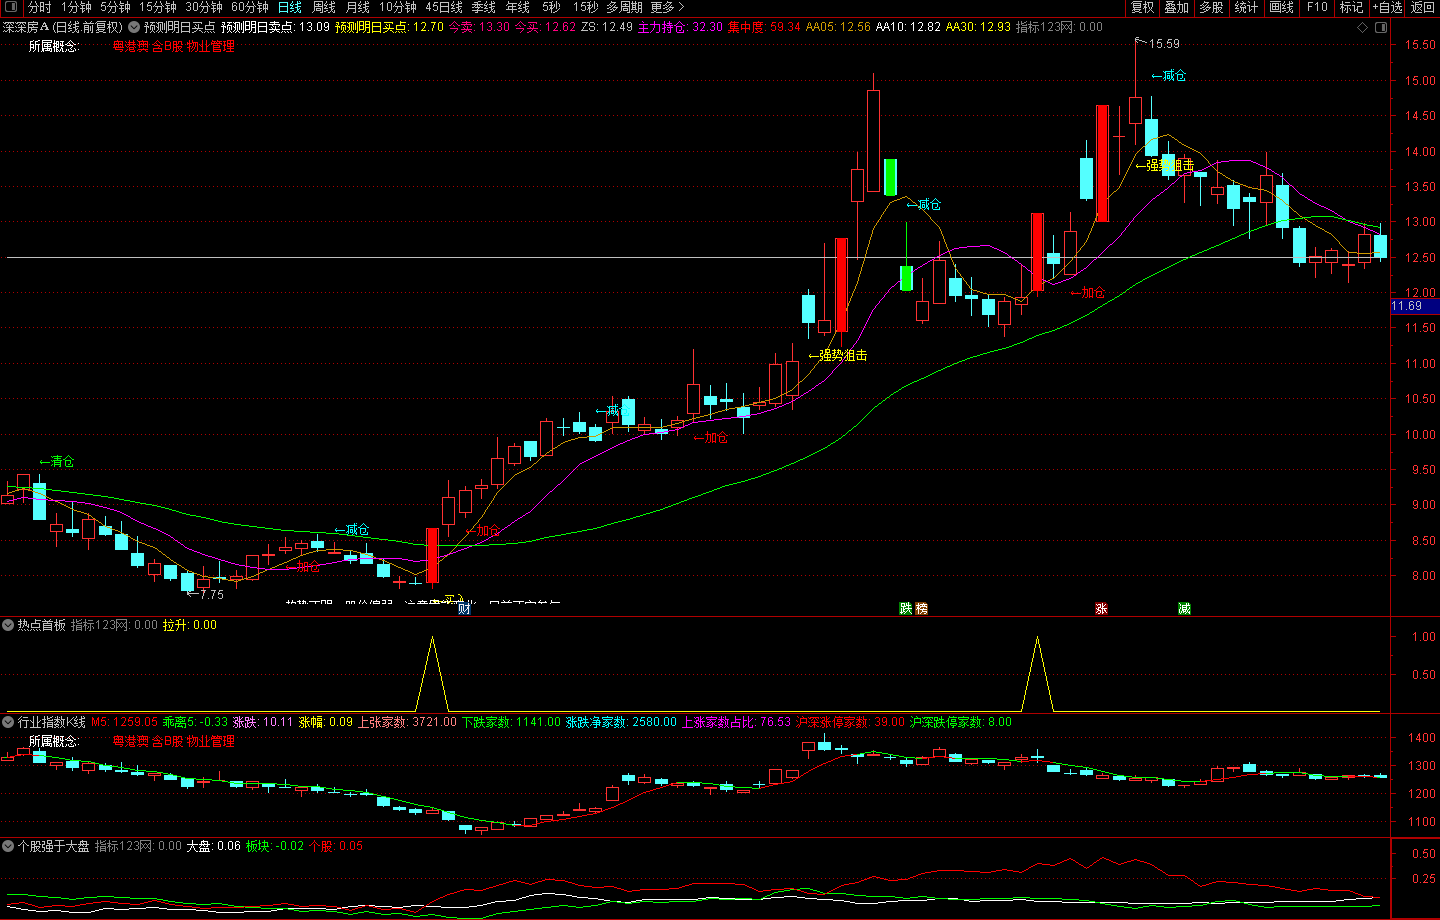Open the 个股强于大盘 indicator dropdown arrow
Viewport: 1440px width, 920px height.
[x=8, y=846]
